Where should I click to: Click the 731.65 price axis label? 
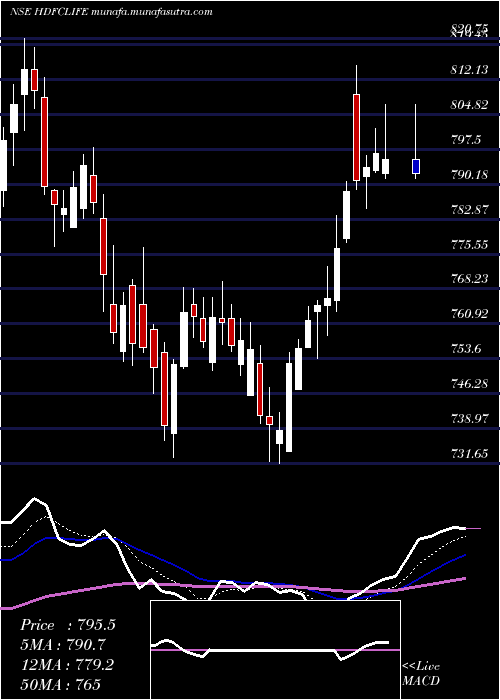[468, 454]
